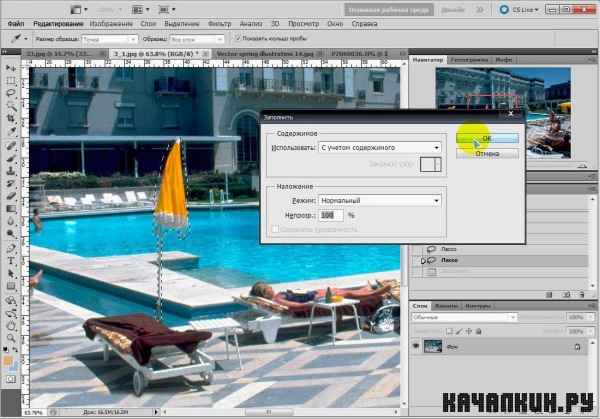Select the Dodge tool
The image size is (600, 419).
point(11,233)
